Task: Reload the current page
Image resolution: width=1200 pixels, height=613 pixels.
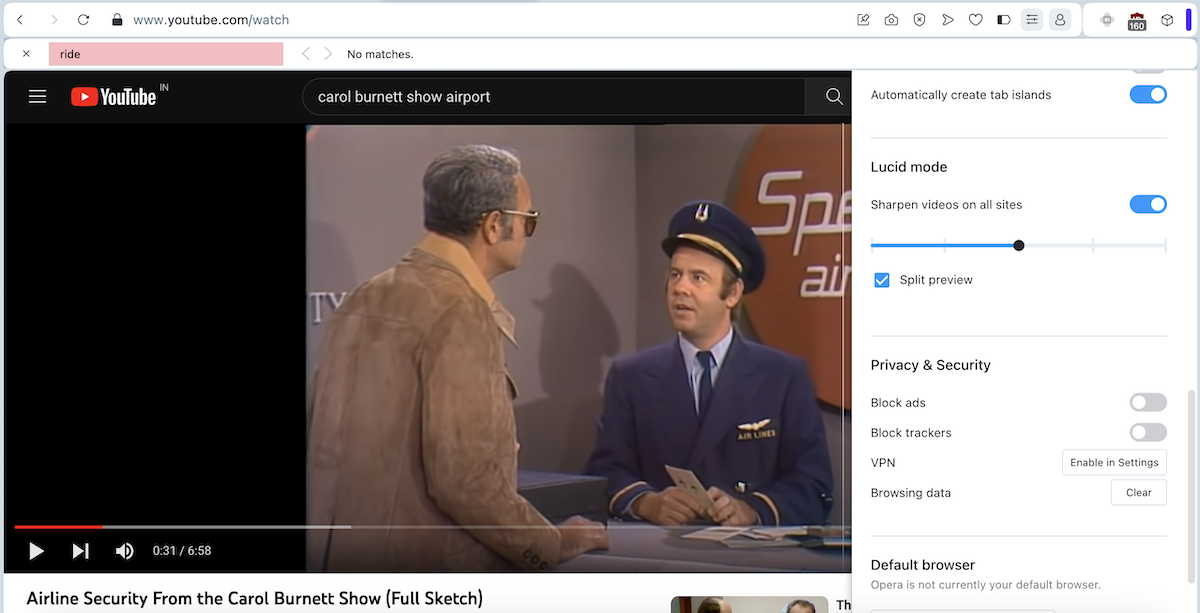Action: tap(84, 20)
